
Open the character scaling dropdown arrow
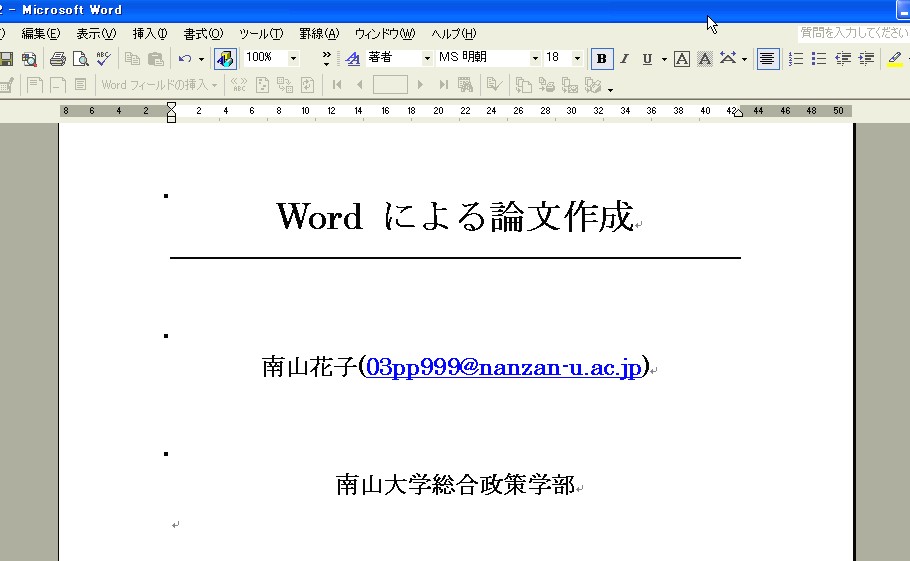[744, 59]
